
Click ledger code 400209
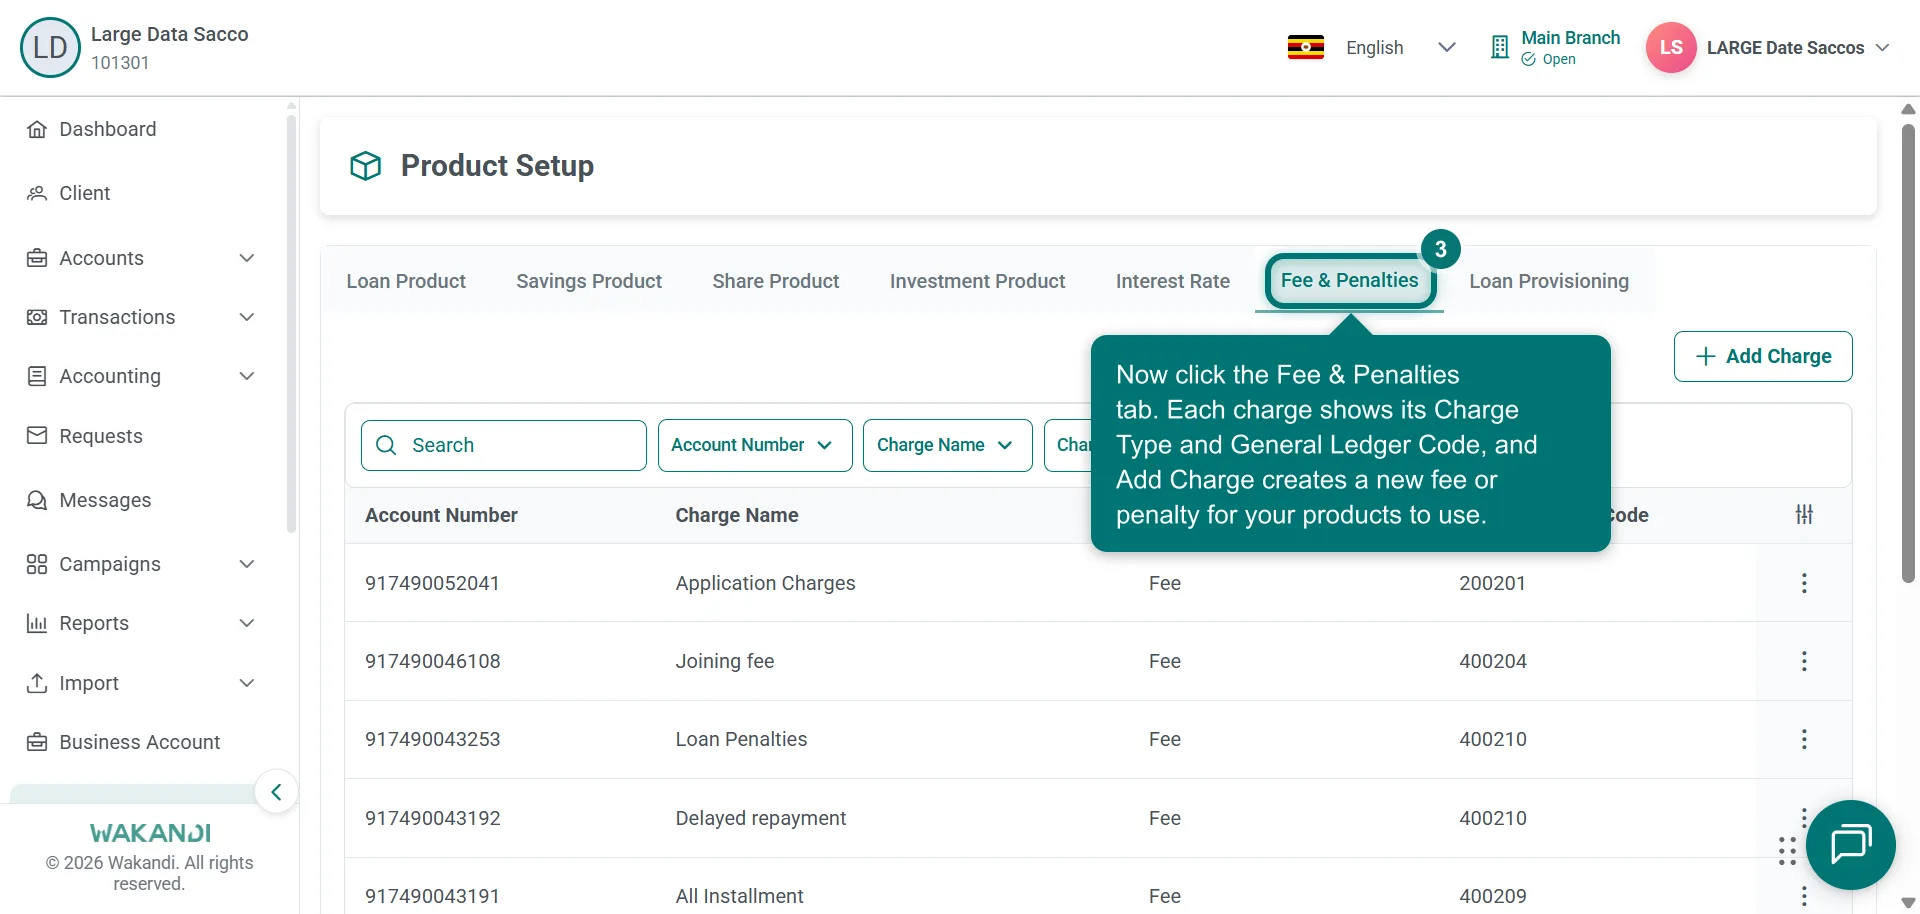click(x=1493, y=896)
